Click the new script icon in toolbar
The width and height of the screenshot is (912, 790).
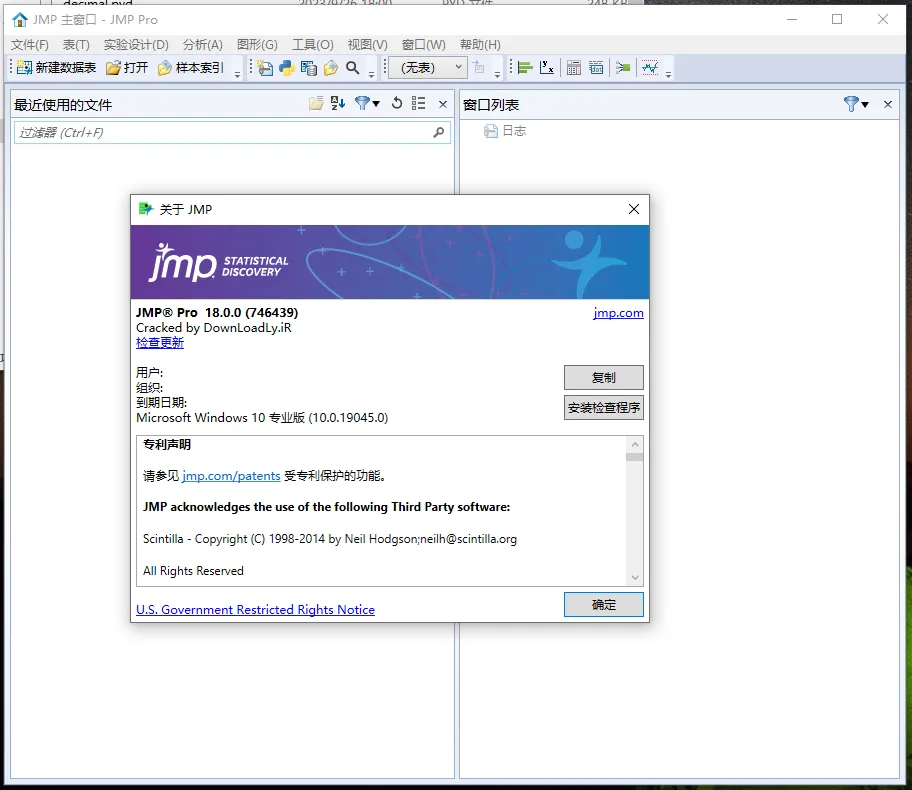[x=265, y=68]
